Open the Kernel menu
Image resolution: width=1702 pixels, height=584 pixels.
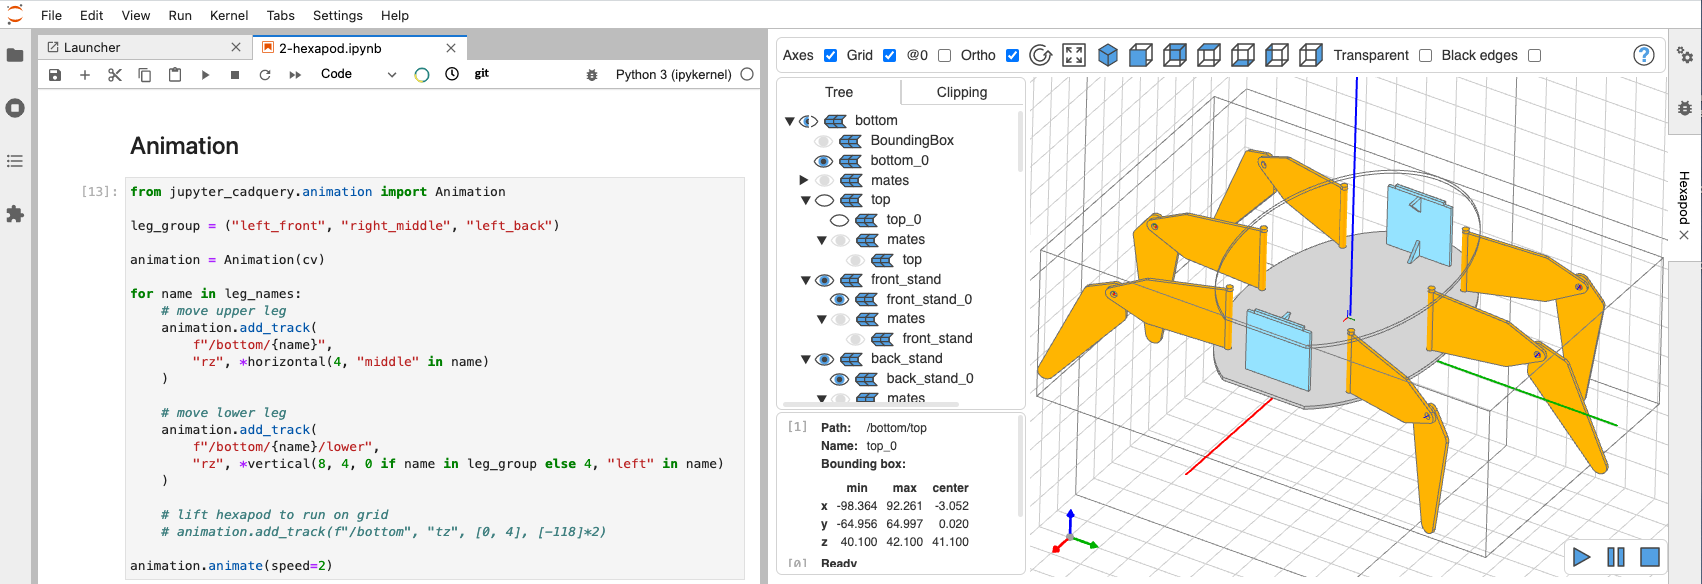tap(229, 15)
